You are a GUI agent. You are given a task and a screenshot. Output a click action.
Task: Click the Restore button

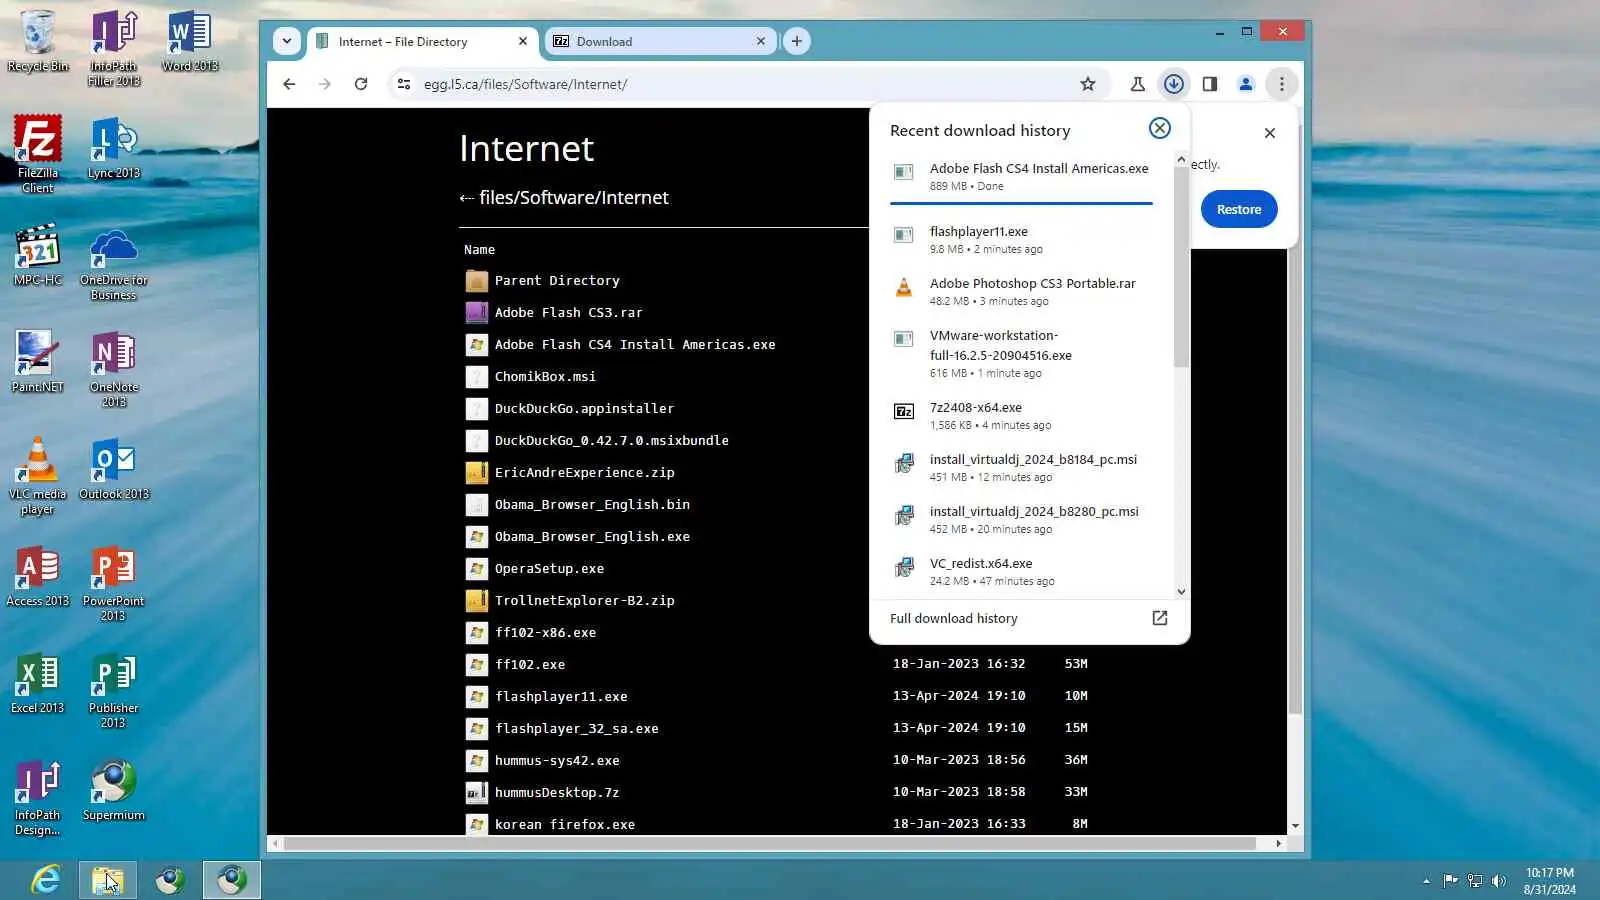pos(1239,209)
